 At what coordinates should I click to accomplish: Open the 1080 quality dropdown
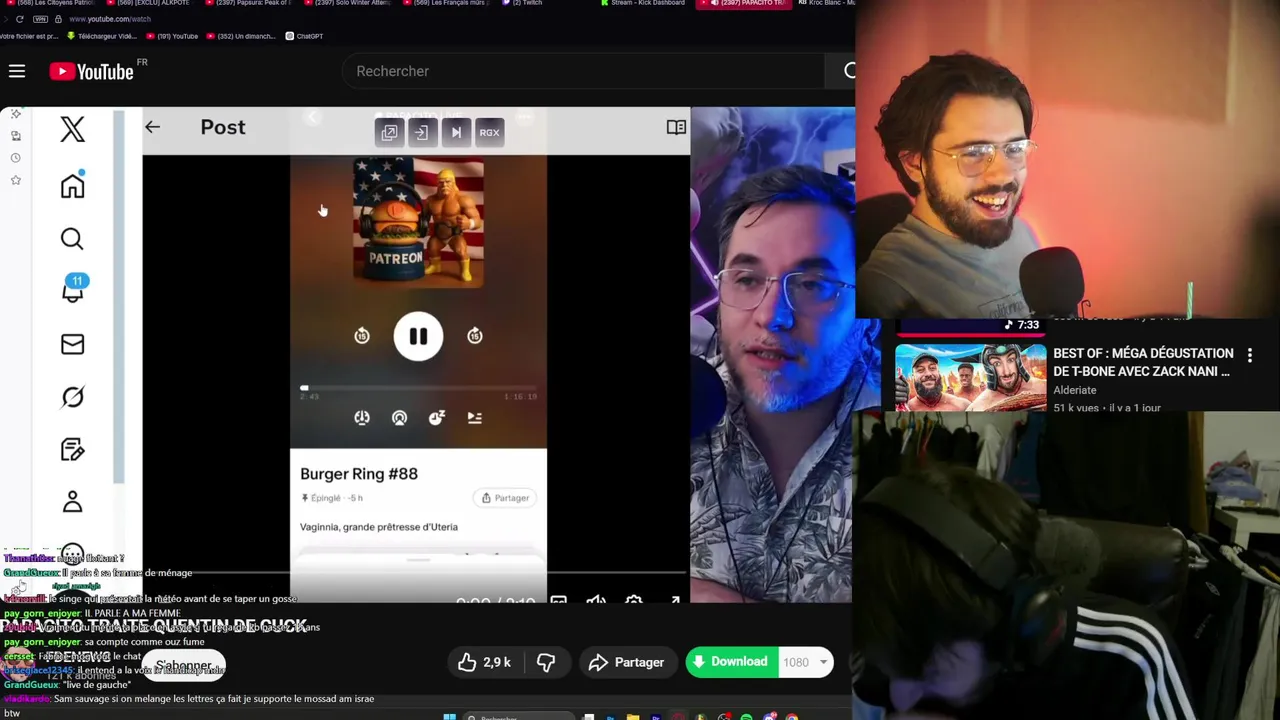tap(806, 662)
